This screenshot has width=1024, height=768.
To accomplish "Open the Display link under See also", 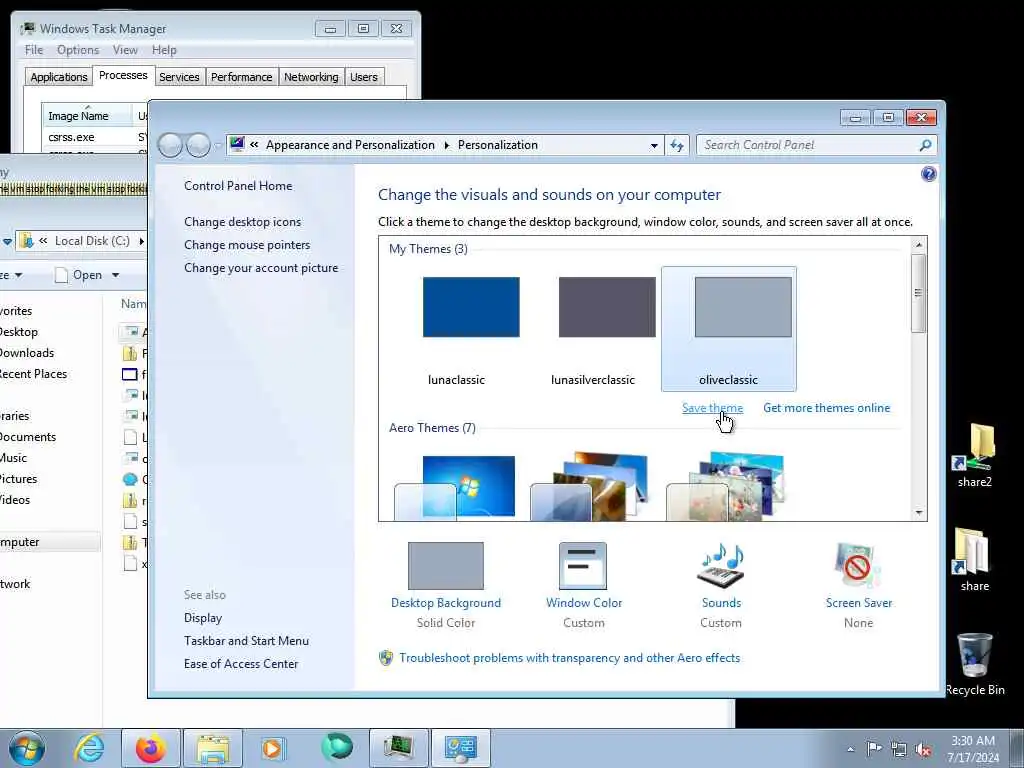I will [x=203, y=617].
